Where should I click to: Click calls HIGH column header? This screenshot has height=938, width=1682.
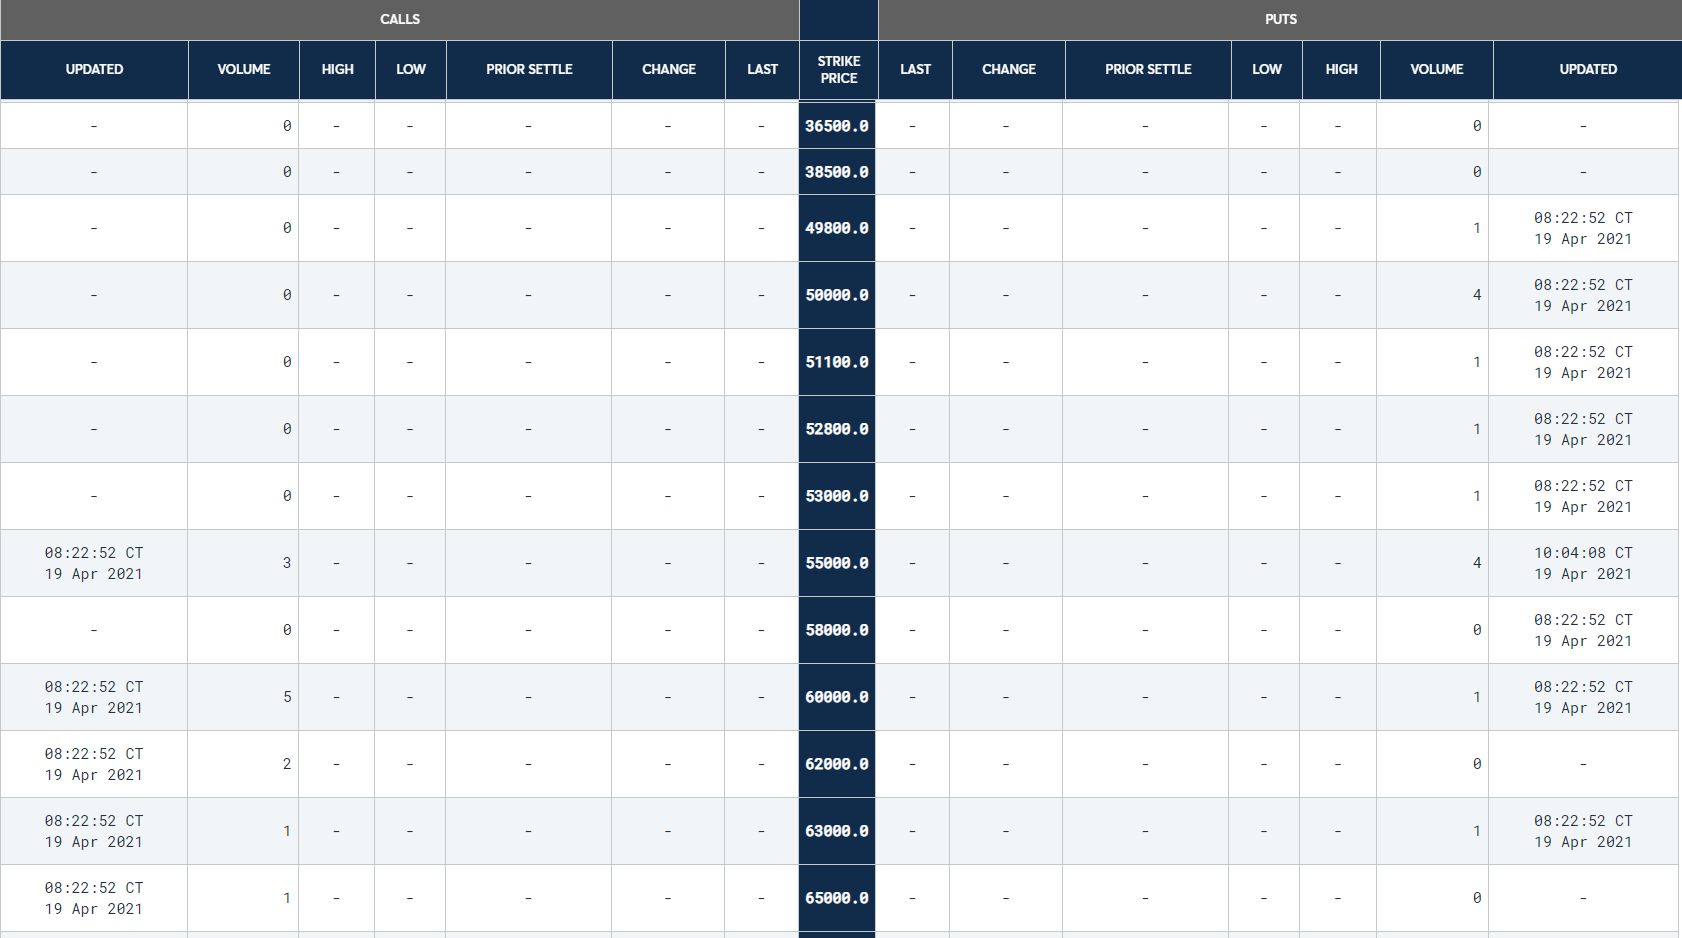tap(338, 69)
